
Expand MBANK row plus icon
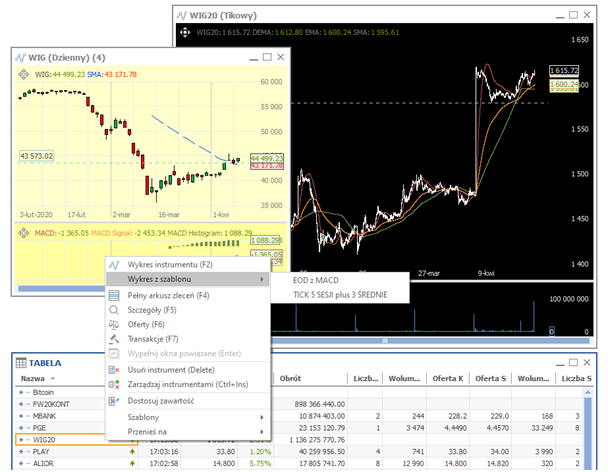(x=21, y=416)
